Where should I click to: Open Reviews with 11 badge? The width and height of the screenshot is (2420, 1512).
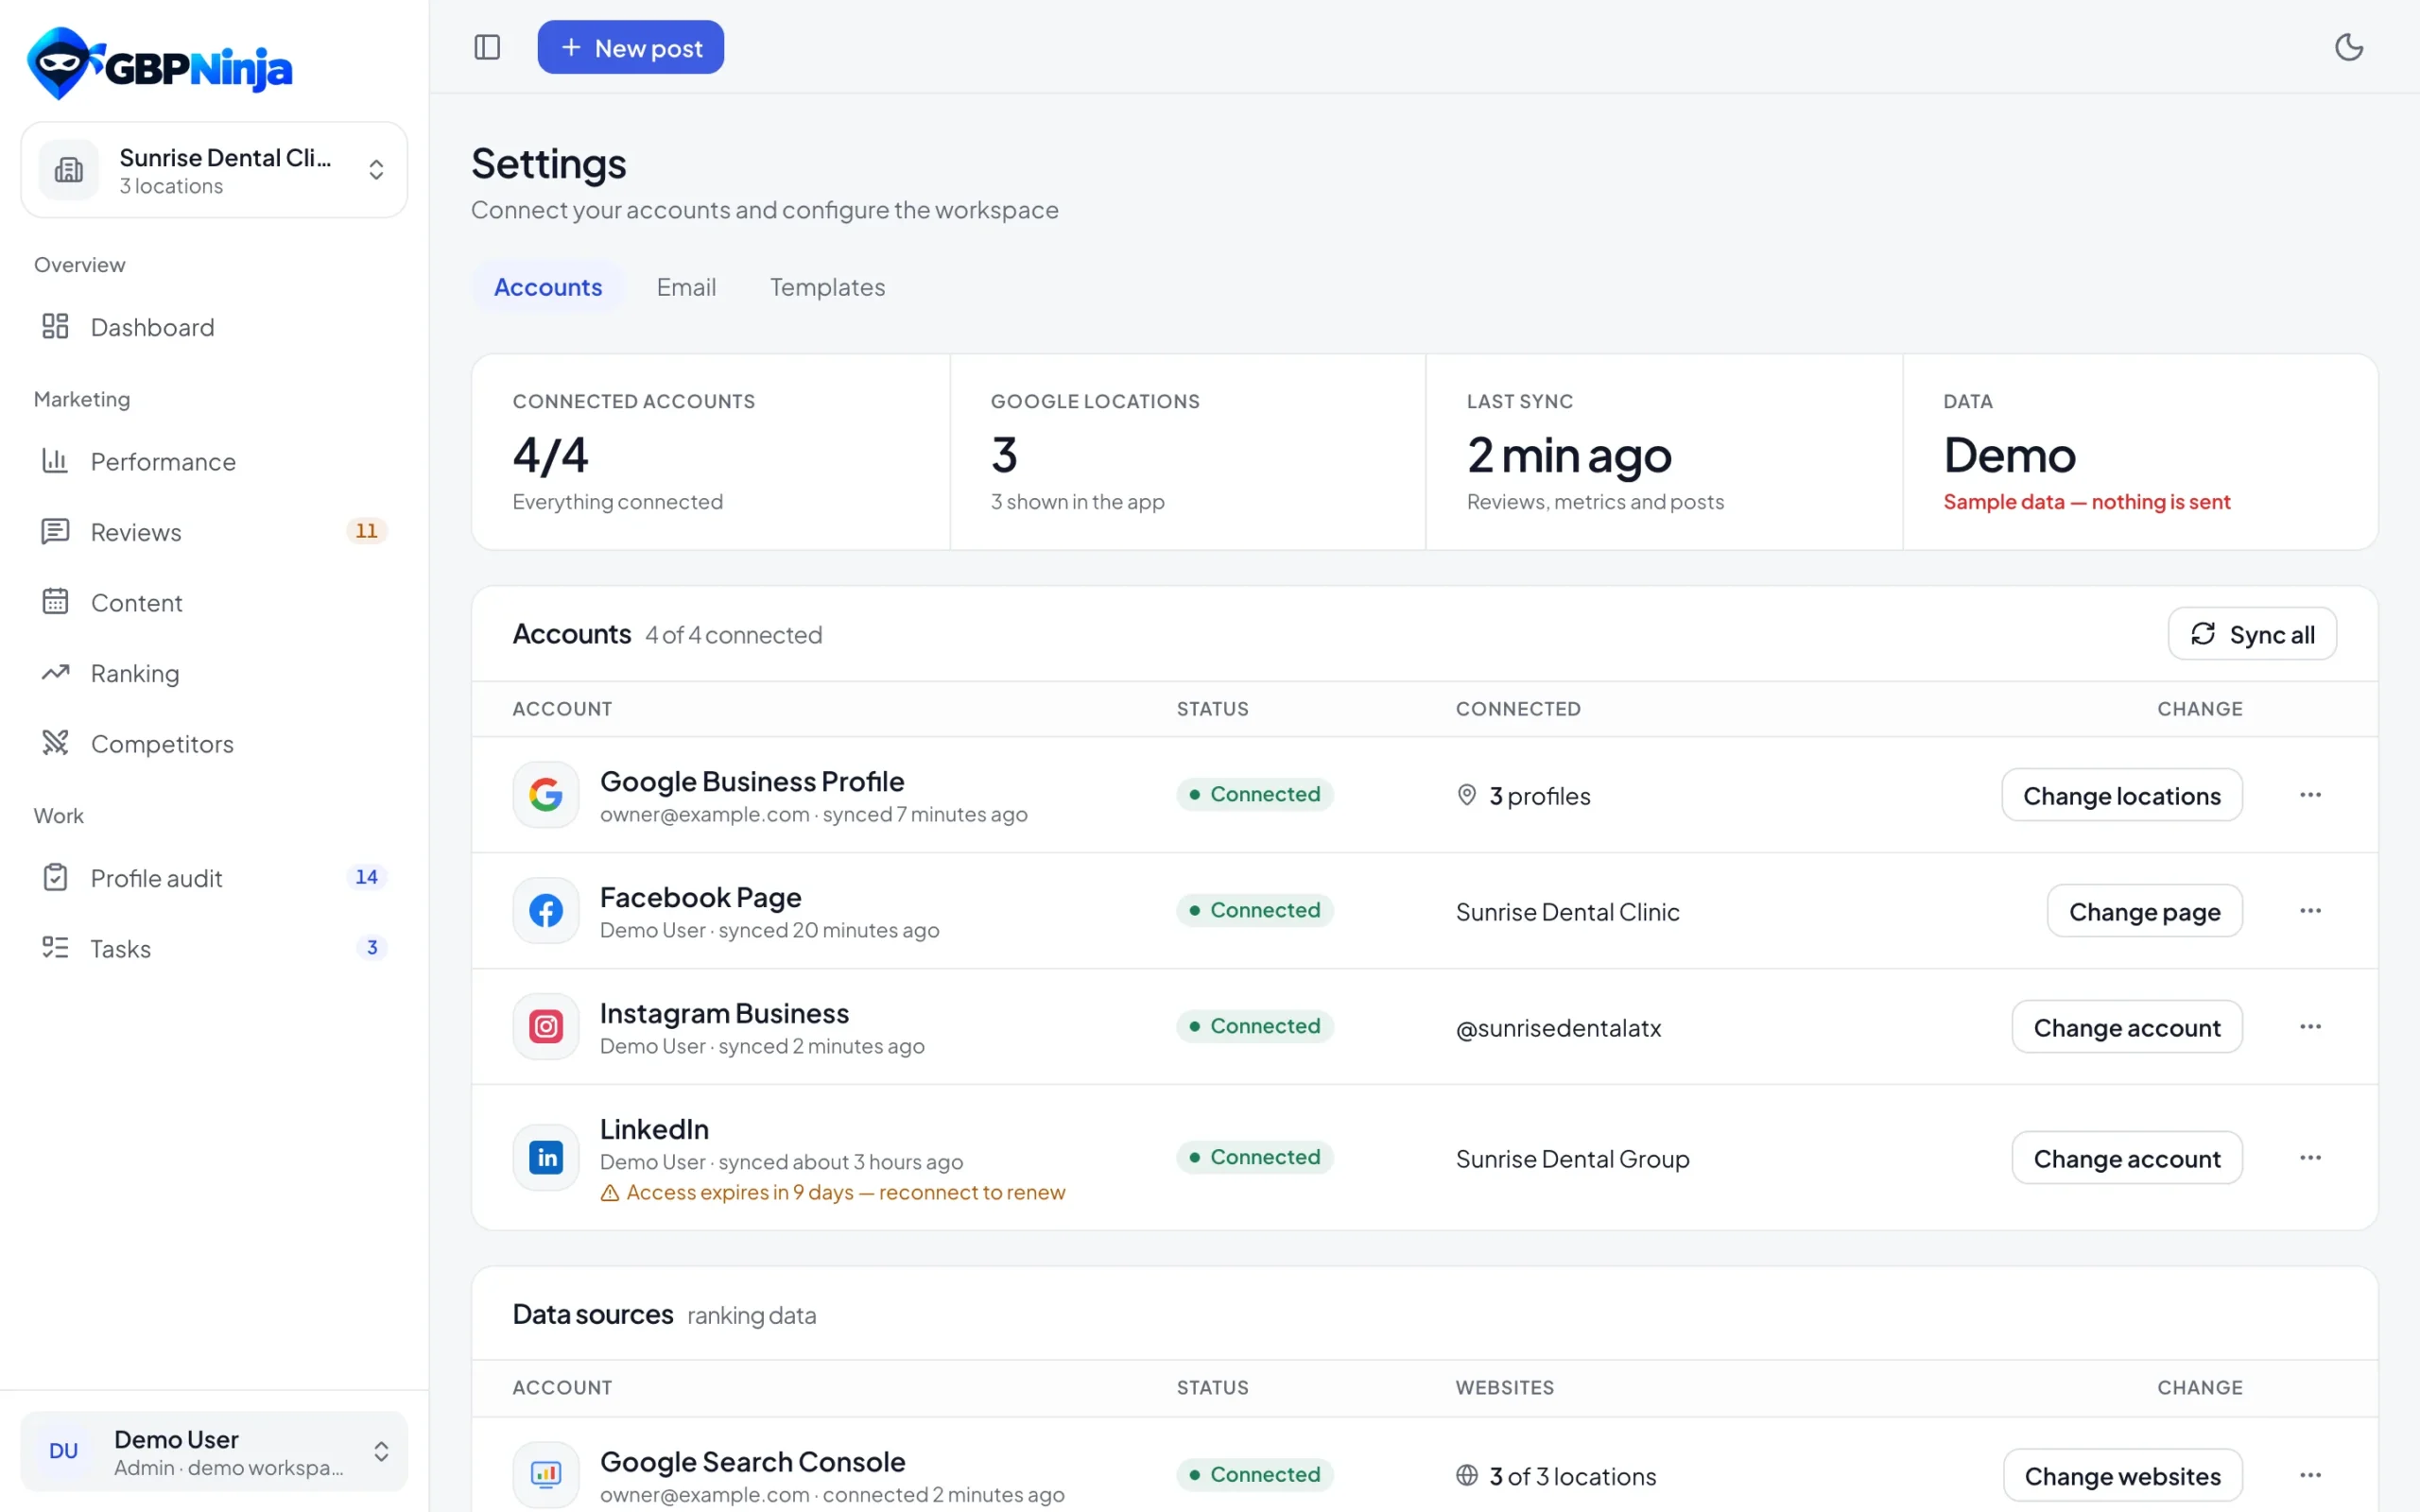click(214, 532)
